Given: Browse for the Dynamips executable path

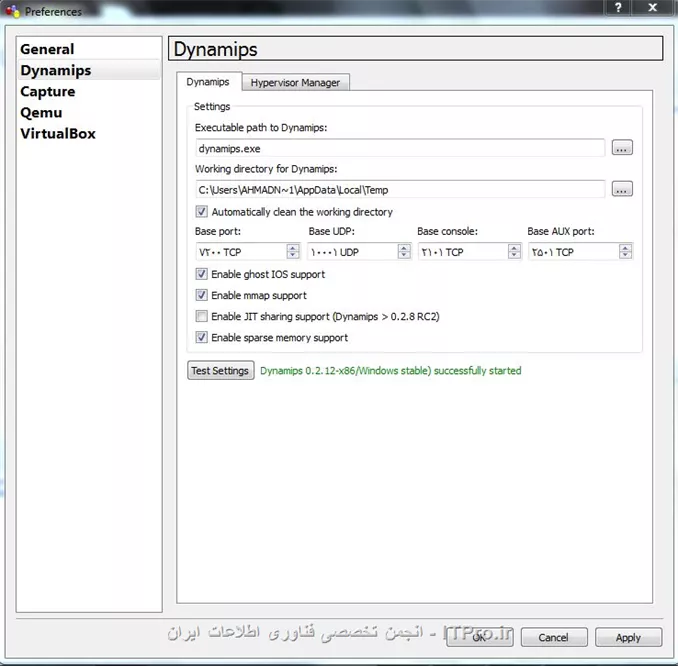Looking at the screenshot, I should [x=622, y=147].
